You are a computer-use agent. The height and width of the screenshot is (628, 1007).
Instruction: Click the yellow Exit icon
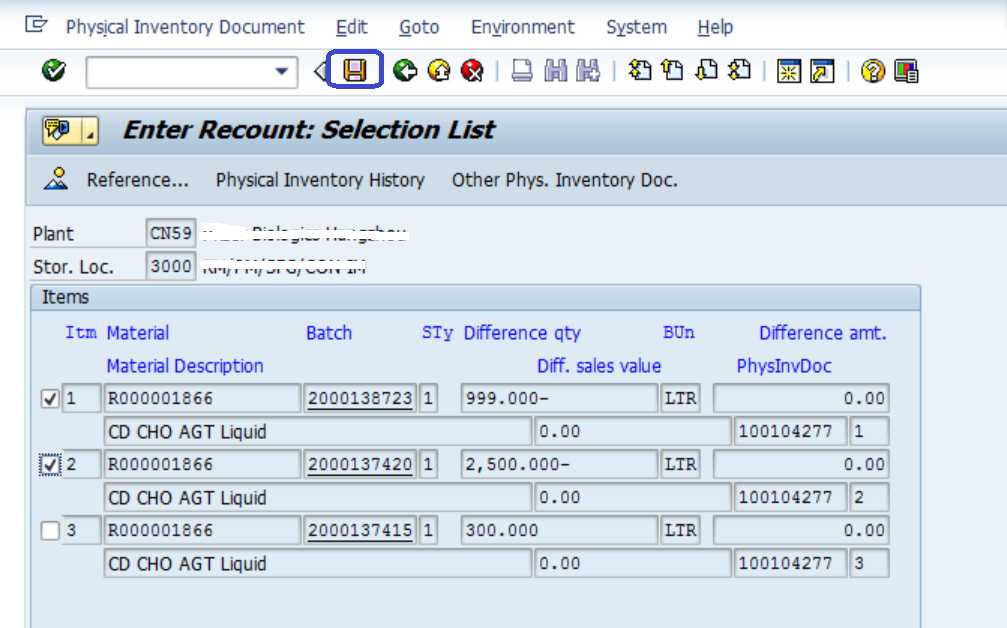tap(439, 71)
